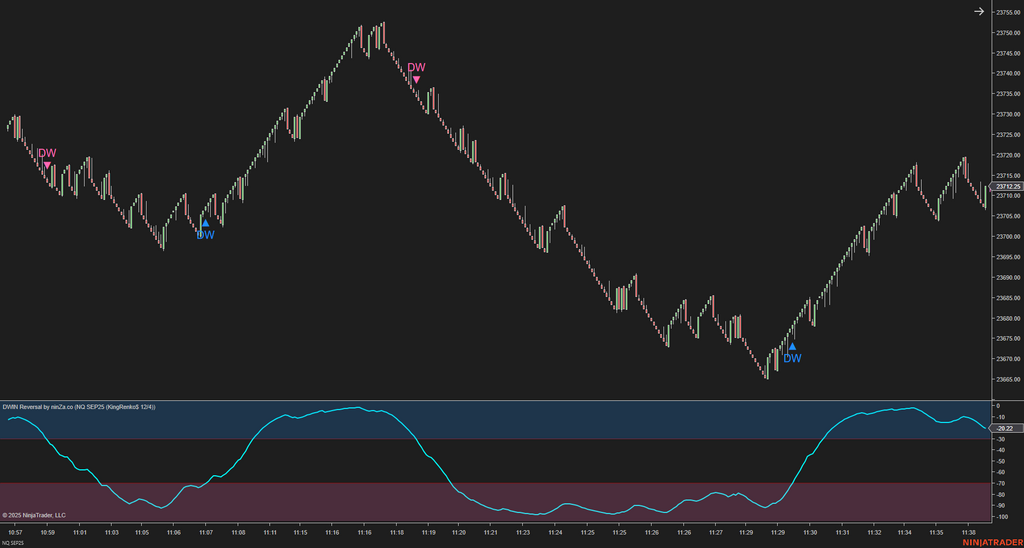Viewport: 1024px width, 548px height.
Task: Click the 11:23 time axis label
Action: [x=522, y=534]
